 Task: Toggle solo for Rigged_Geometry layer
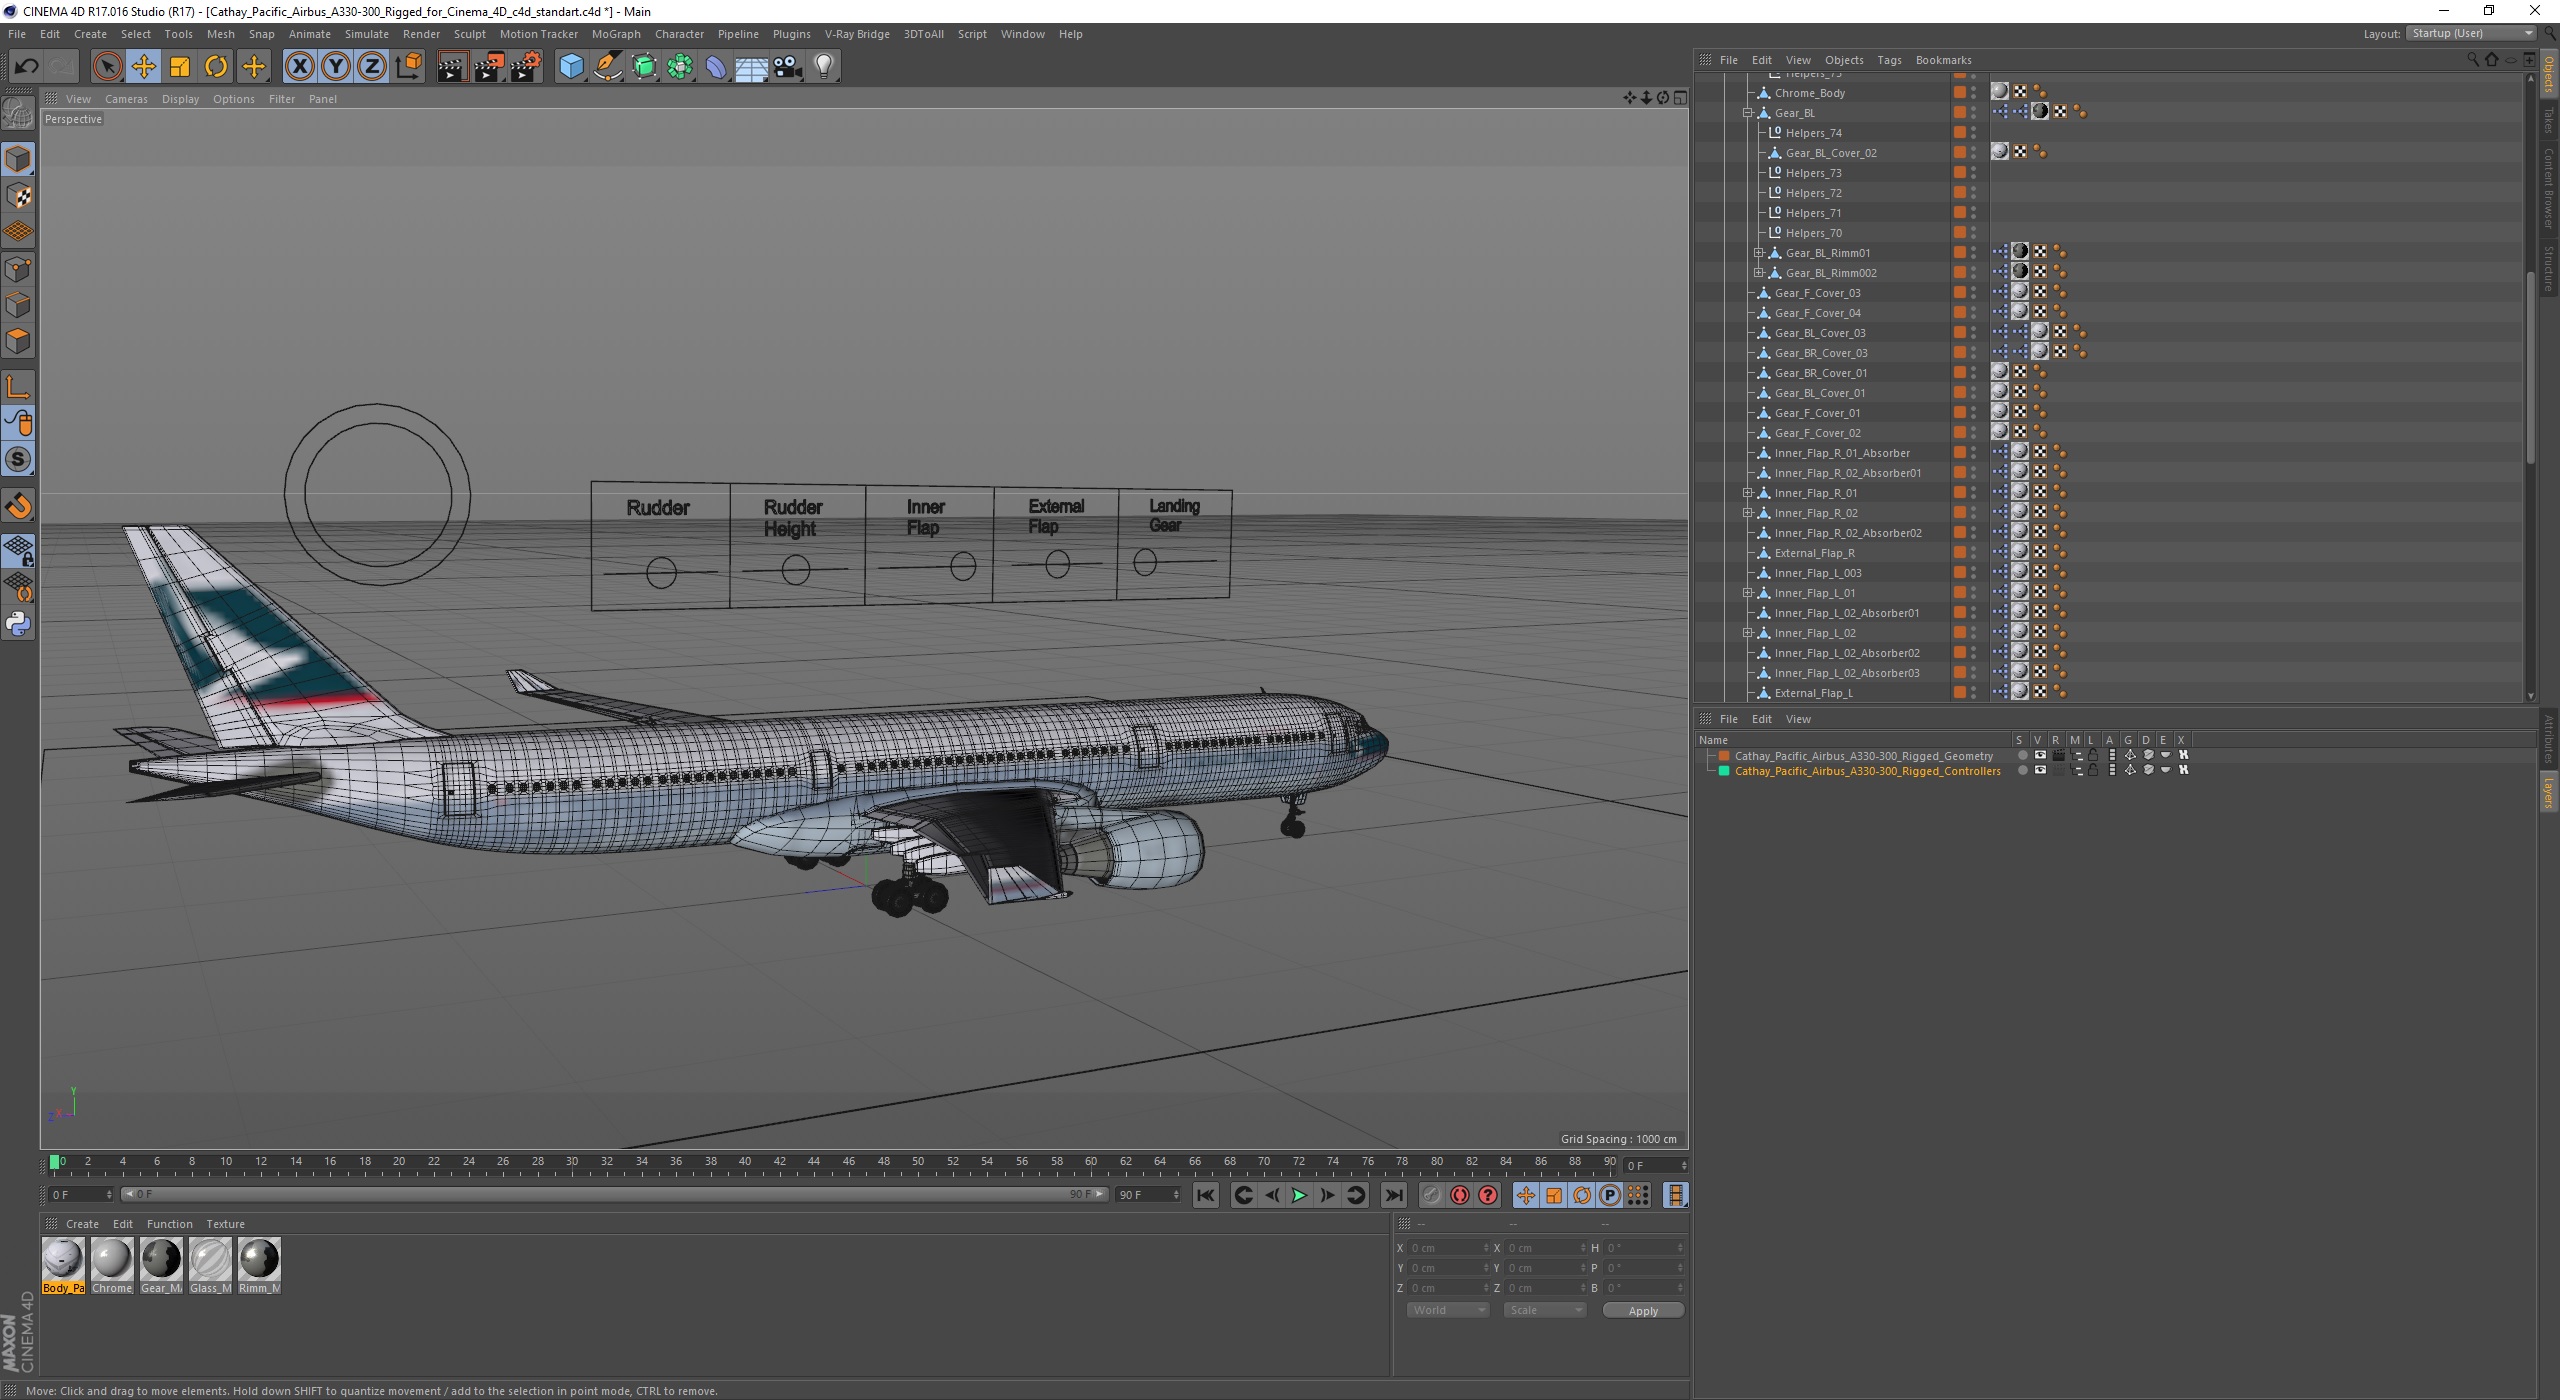tap(2022, 755)
